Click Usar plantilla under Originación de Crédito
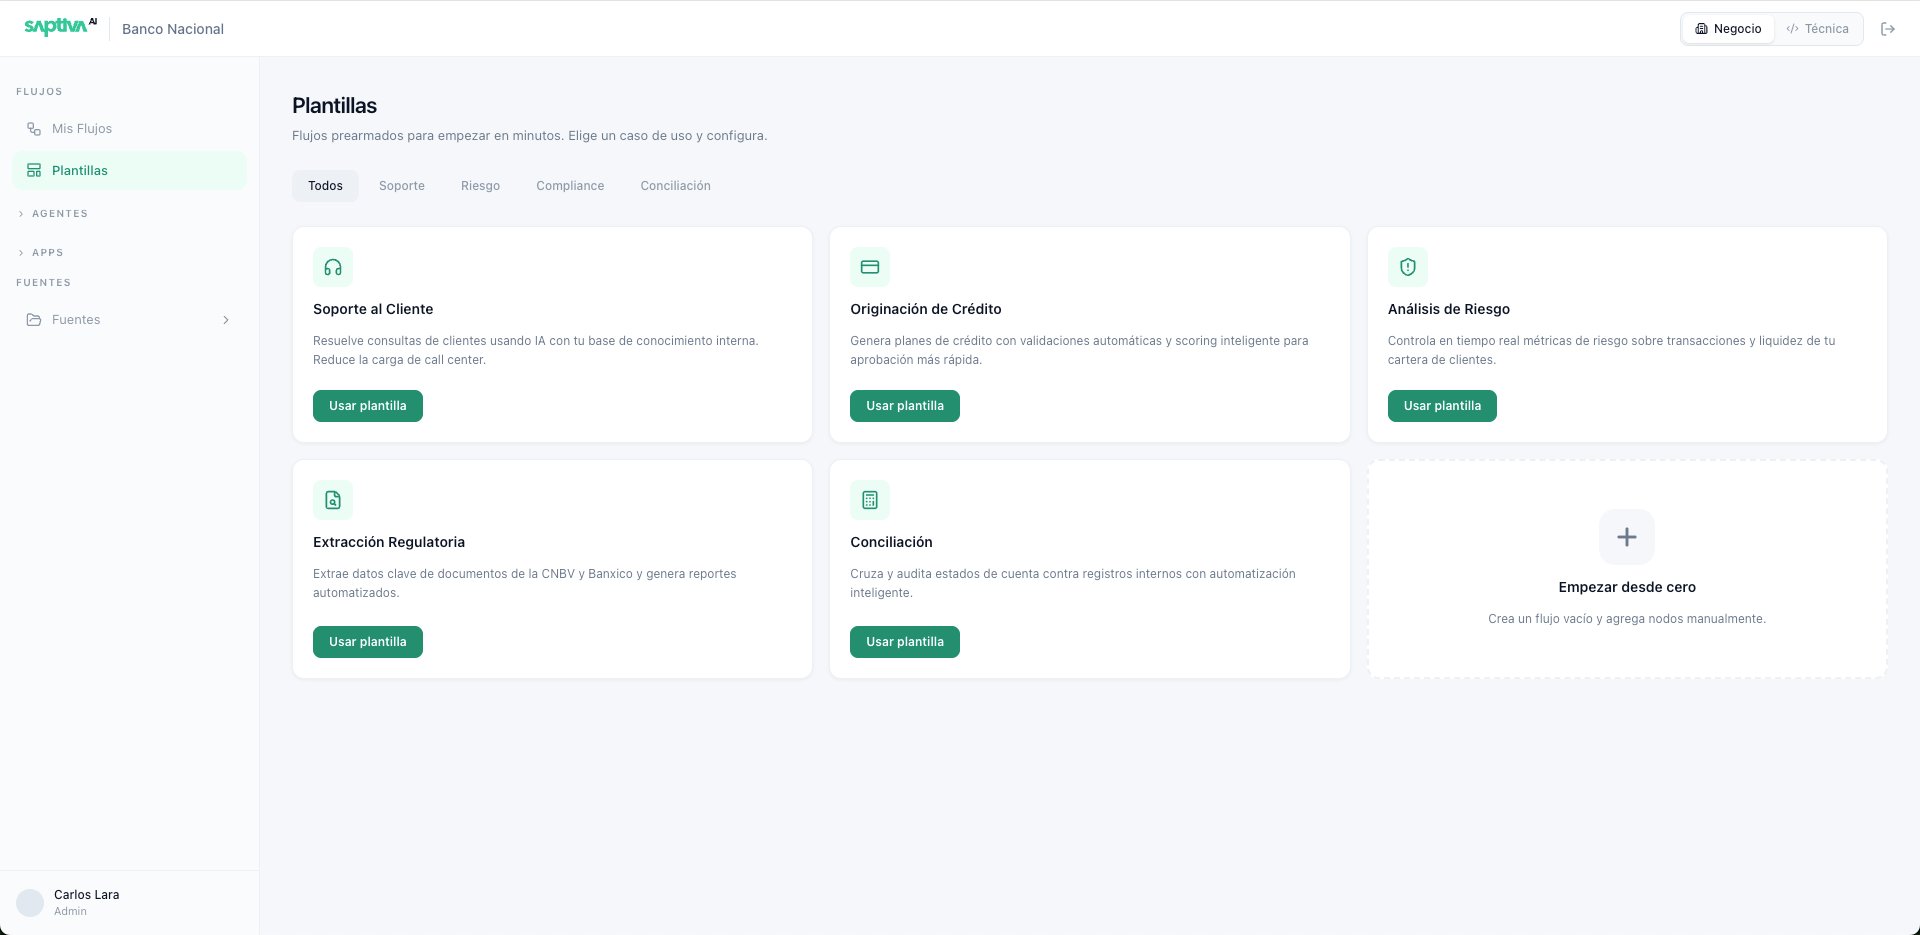Viewport: 1920px width, 935px height. click(x=904, y=405)
